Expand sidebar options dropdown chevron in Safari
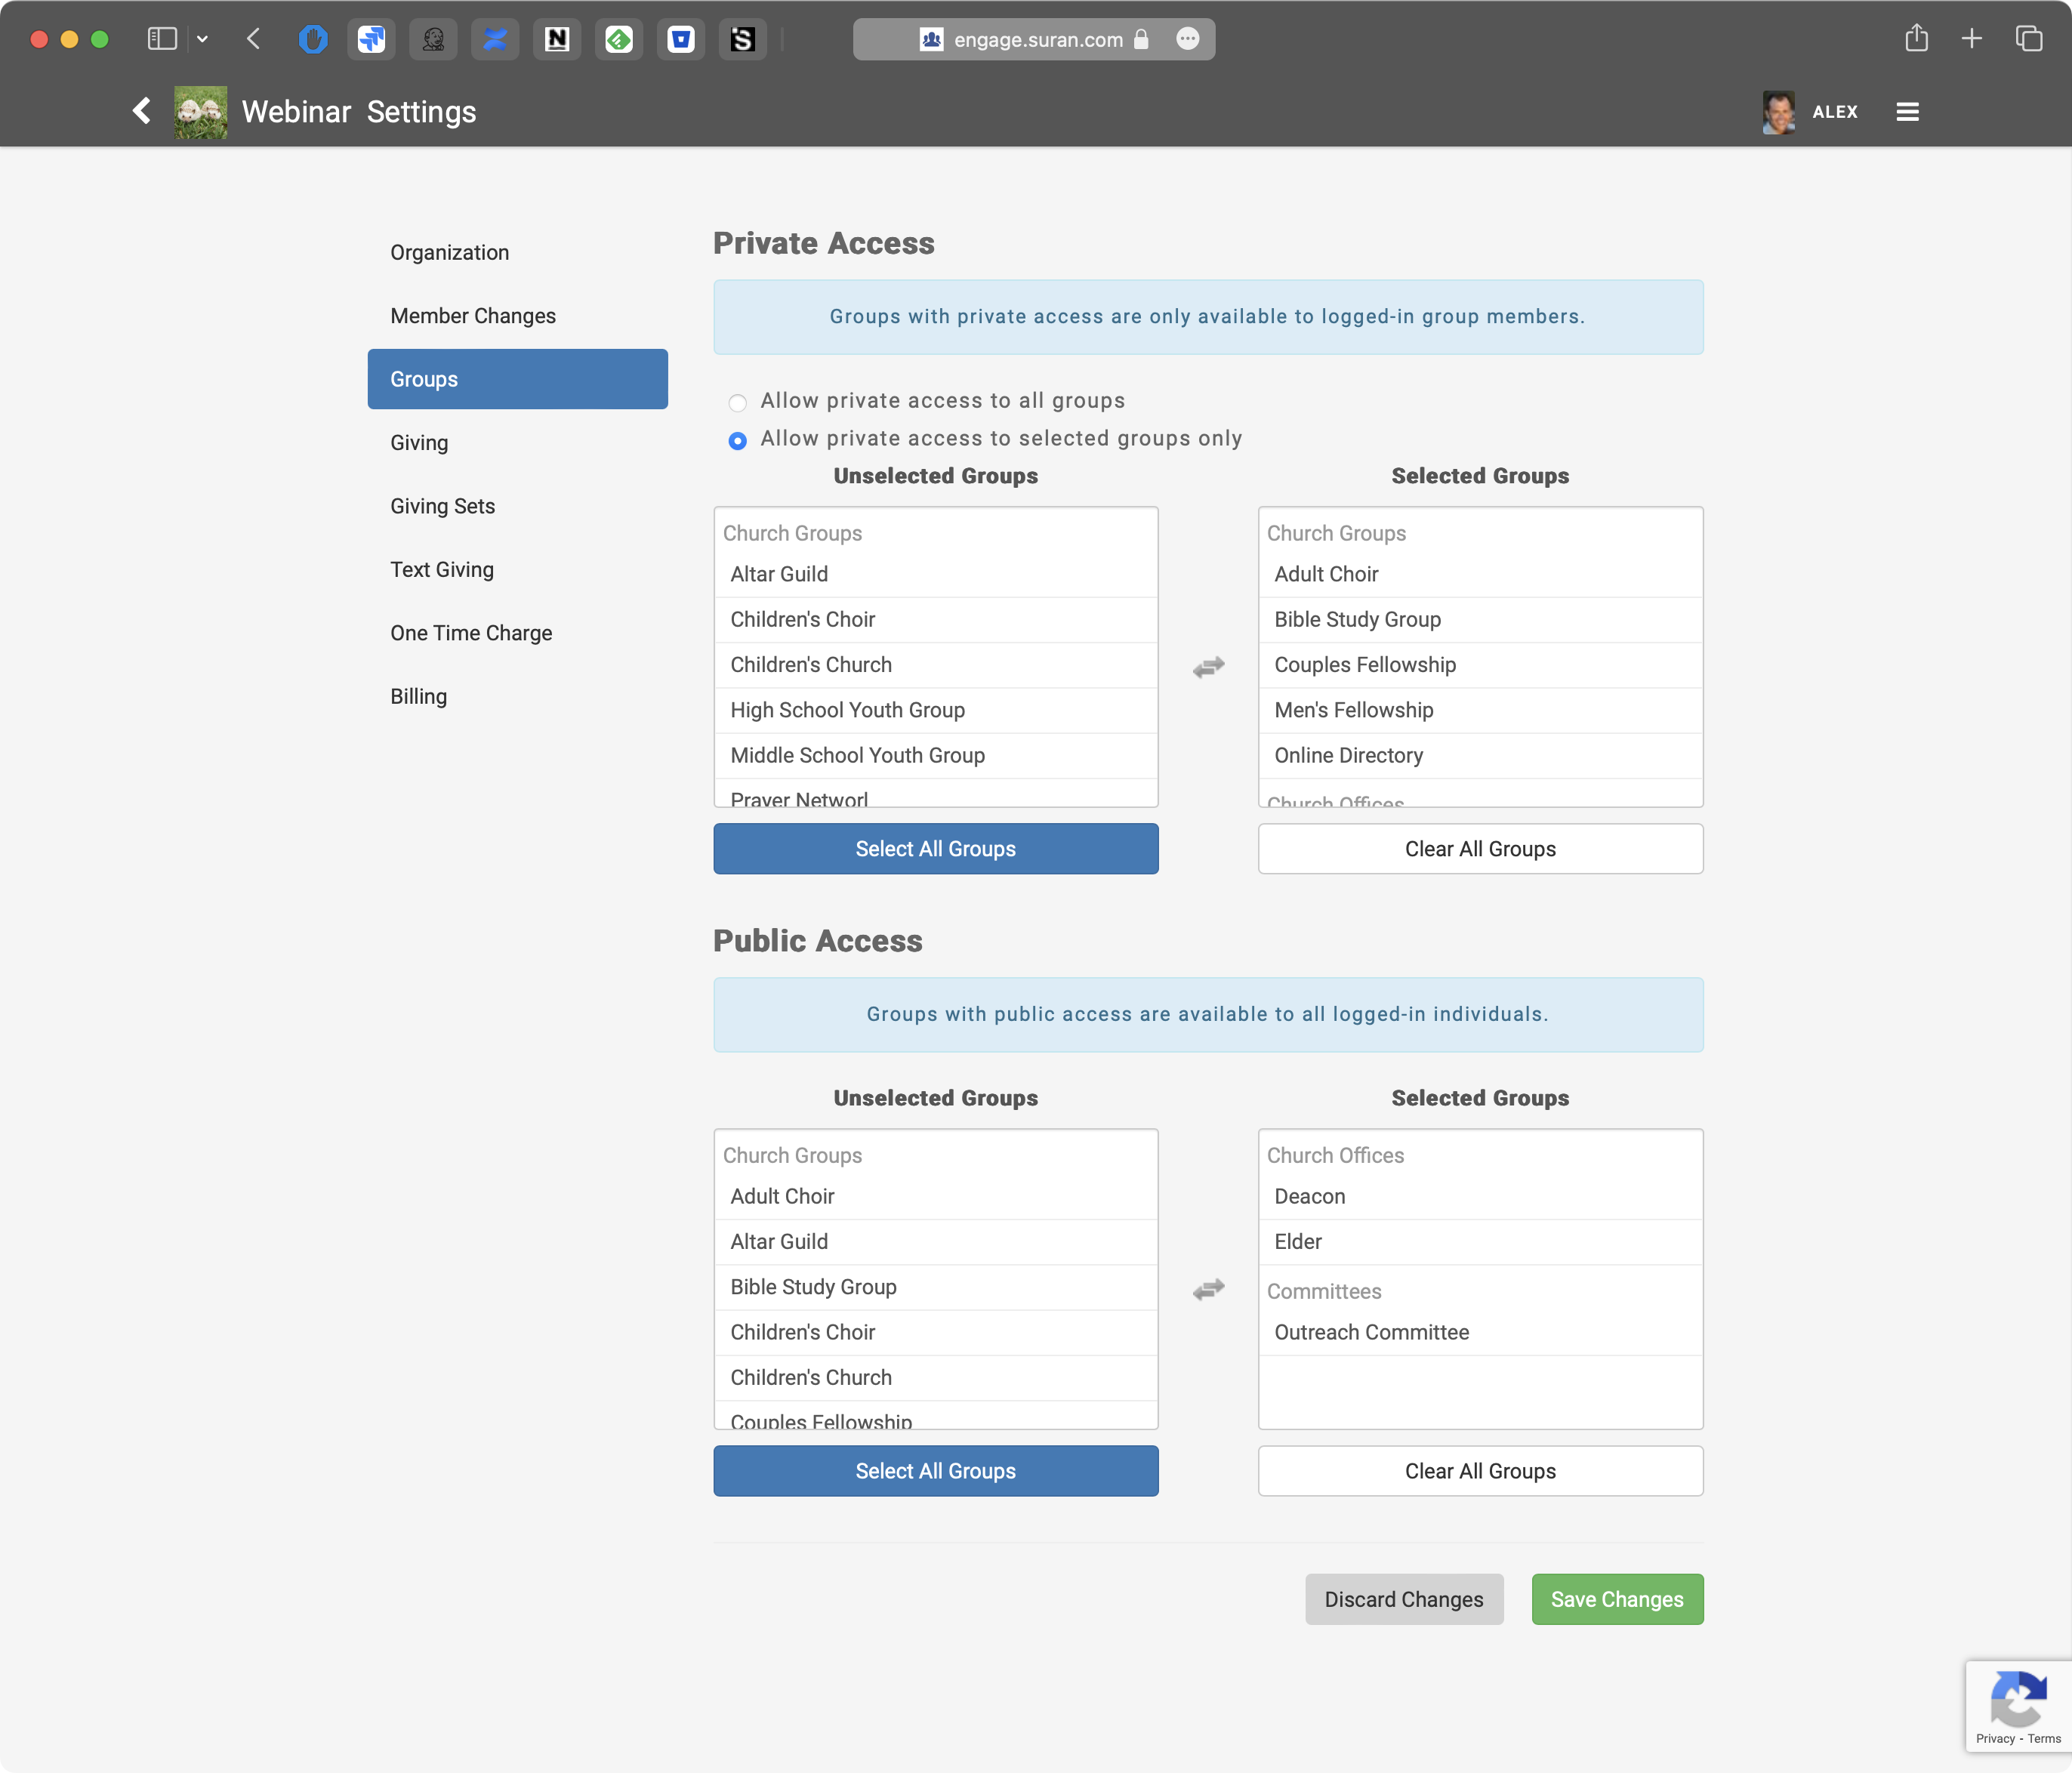2072x1773 pixels. point(202,39)
